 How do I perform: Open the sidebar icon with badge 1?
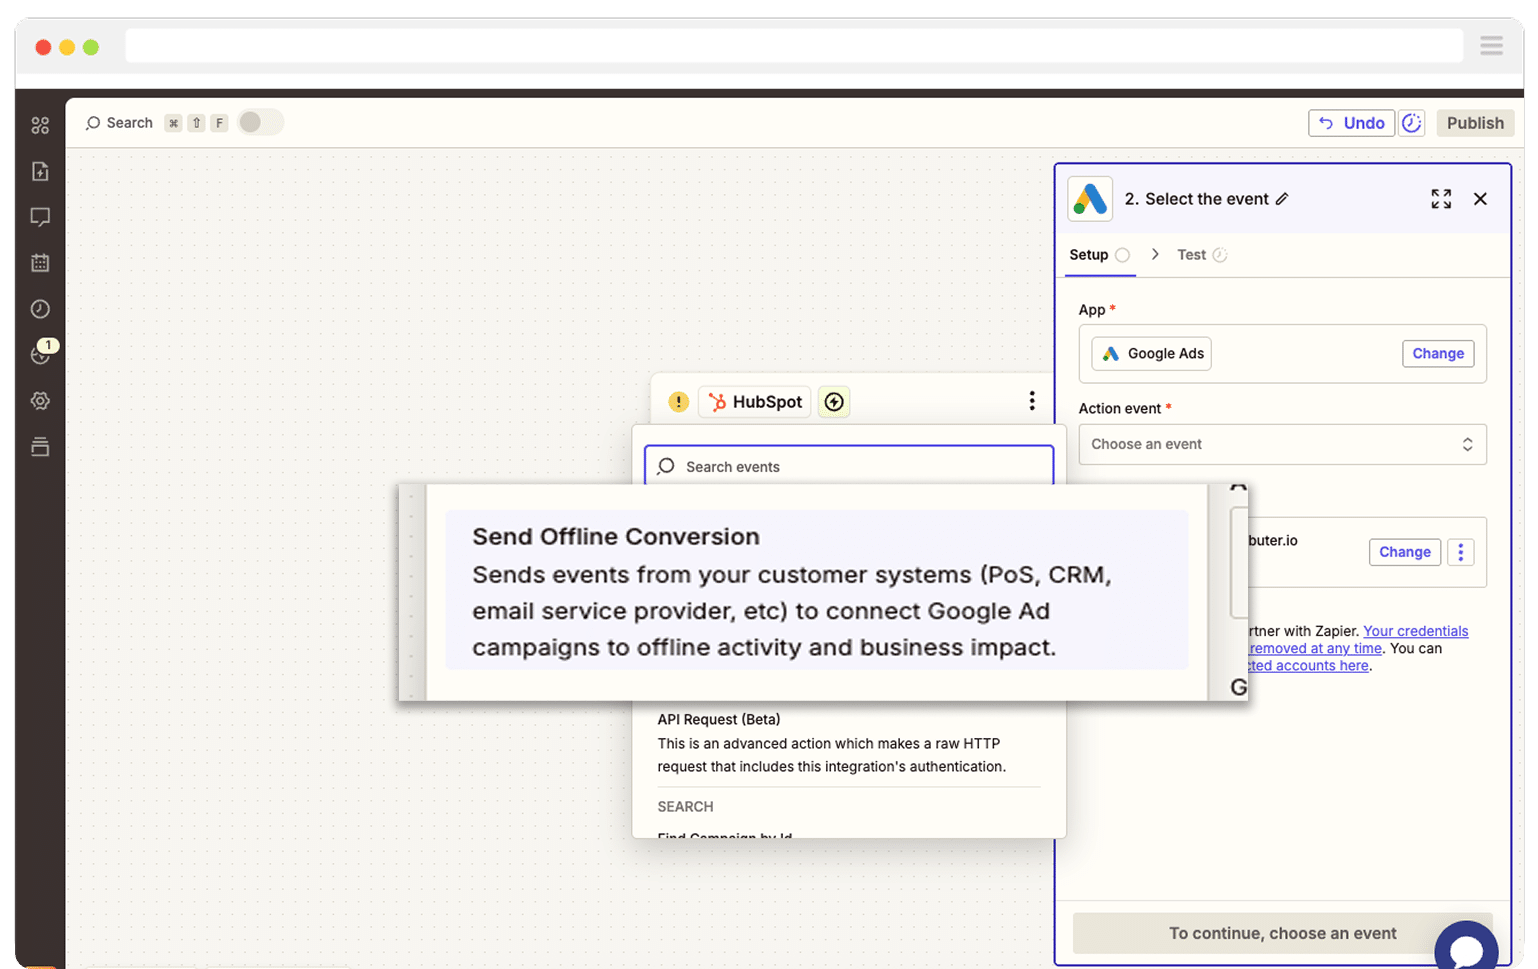coord(42,353)
